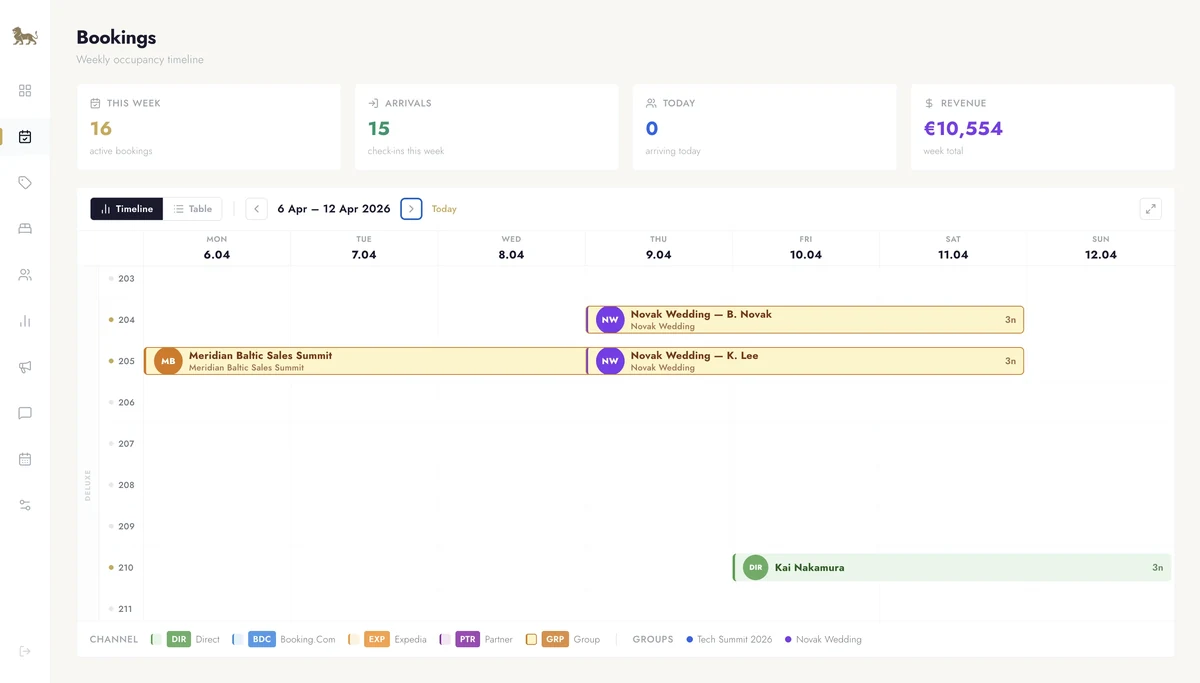Jump to Today
Viewport: 1200px width, 683px height.
pos(444,209)
